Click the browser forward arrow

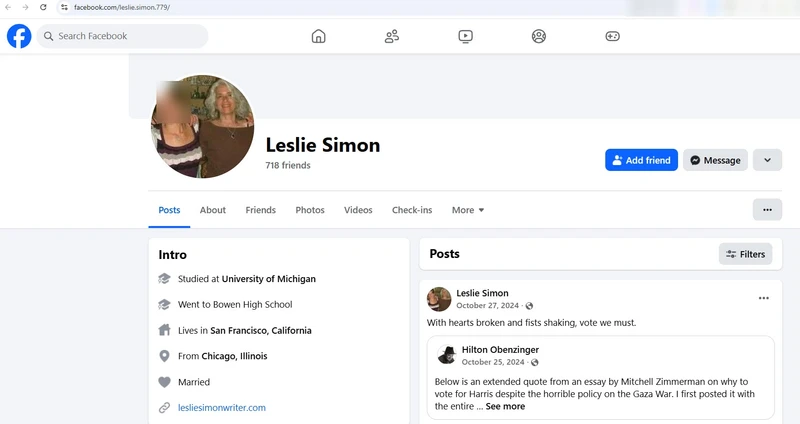tap(25, 7)
